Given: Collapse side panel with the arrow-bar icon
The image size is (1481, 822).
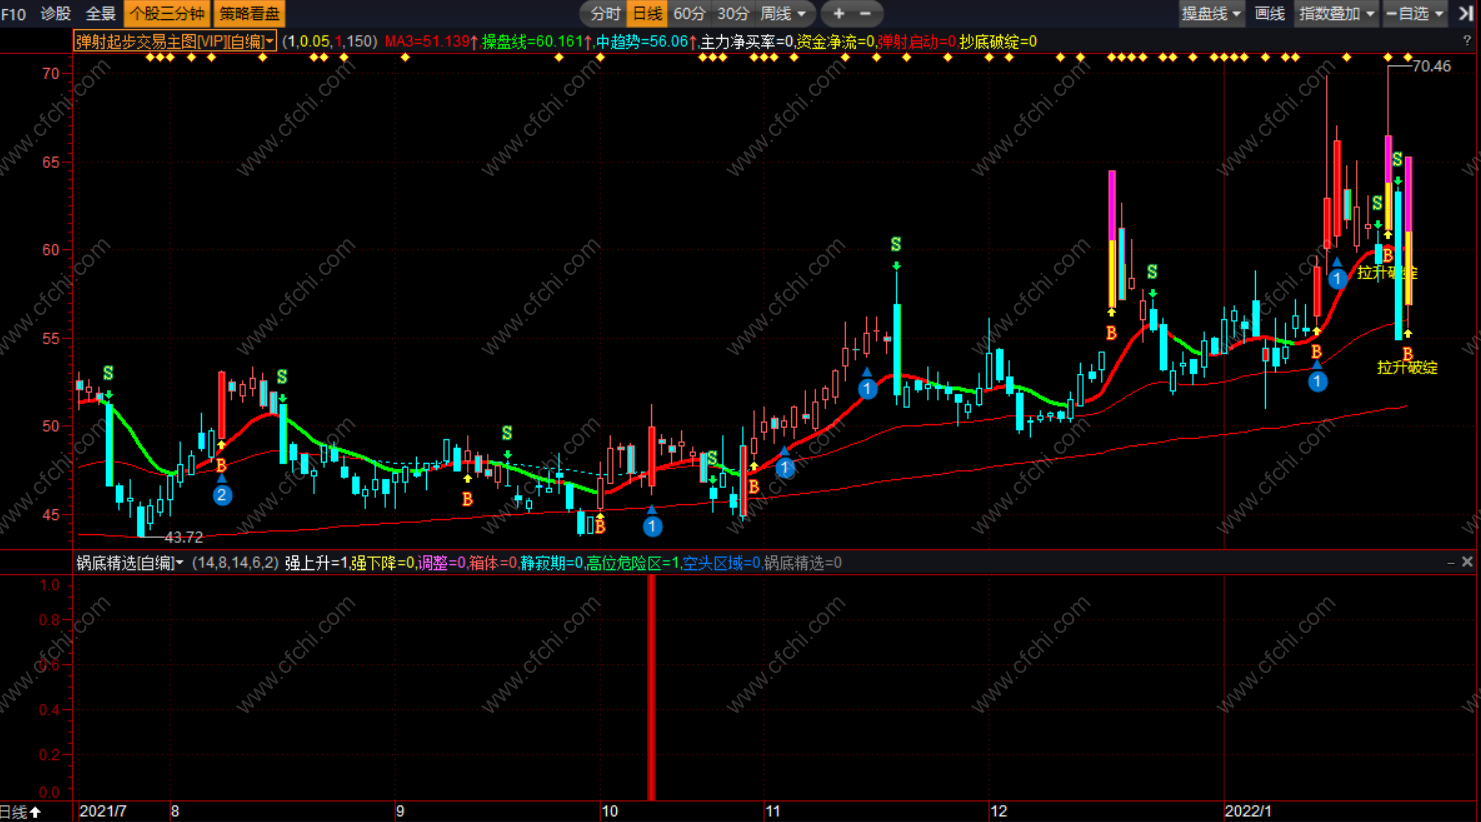Looking at the screenshot, I should click(x=1466, y=13).
